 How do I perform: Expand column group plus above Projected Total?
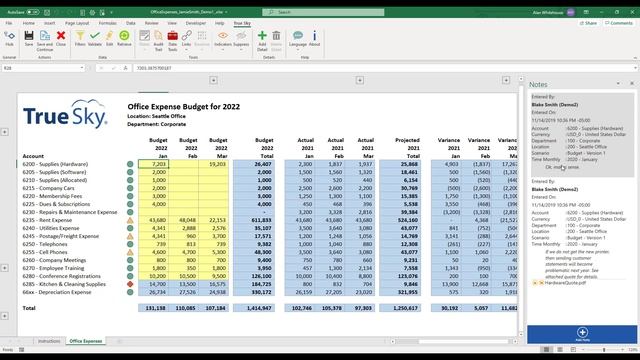click(x=360, y=80)
